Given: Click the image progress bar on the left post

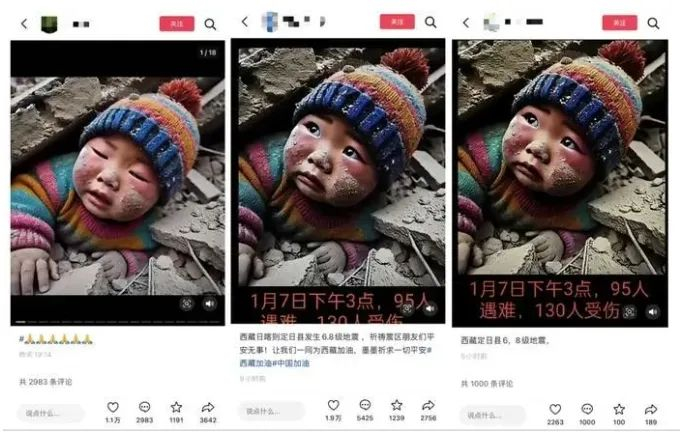Looking at the screenshot, I should coord(117,322).
